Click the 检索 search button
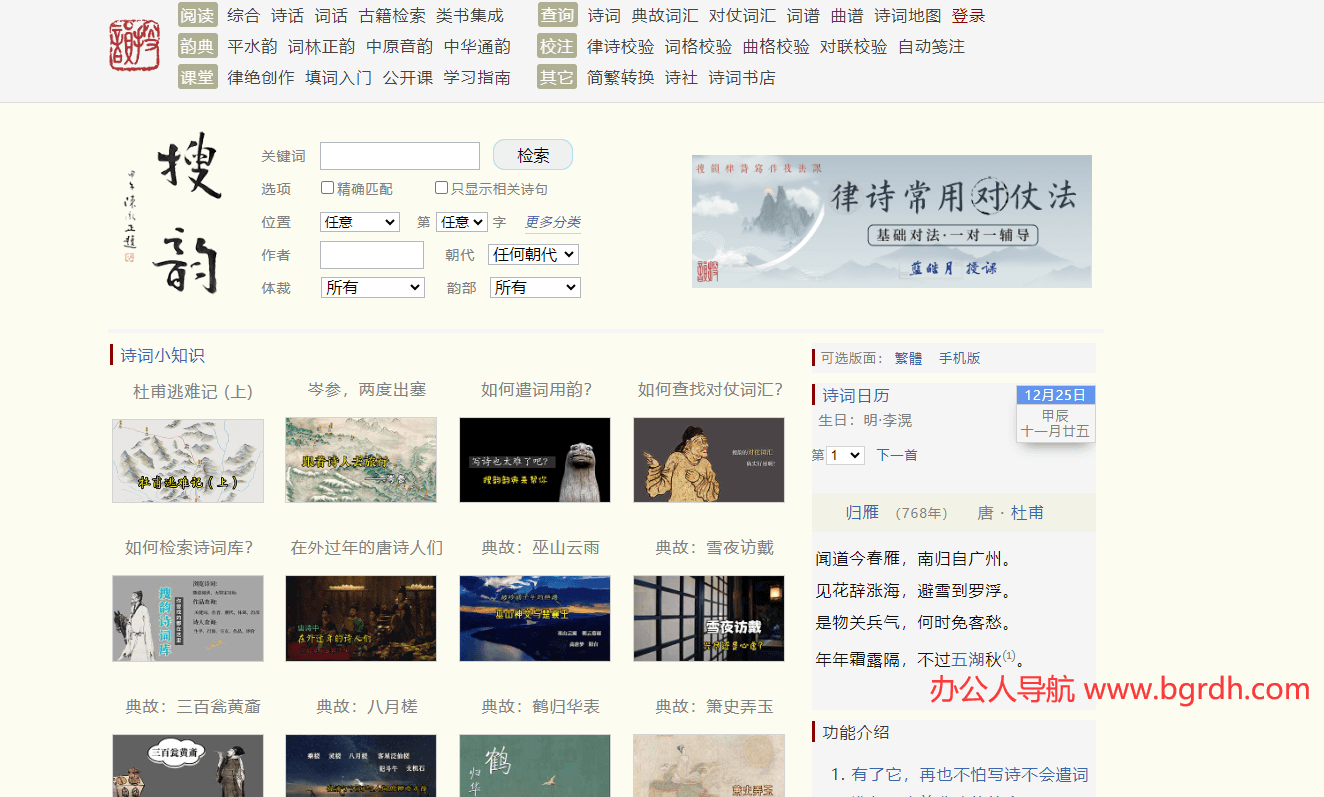The image size is (1324, 797). click(532, 154)
